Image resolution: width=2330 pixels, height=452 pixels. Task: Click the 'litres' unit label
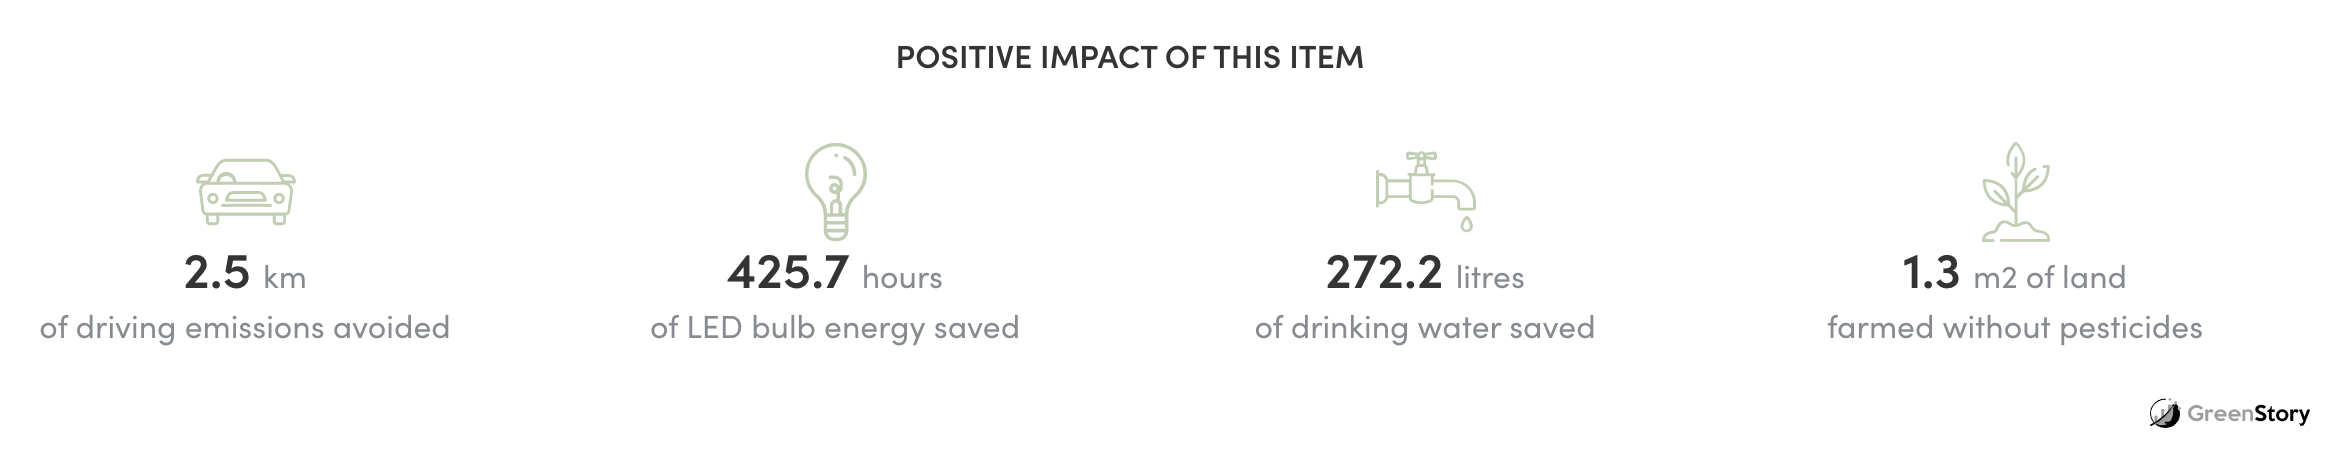click(x=1490, y=278)
